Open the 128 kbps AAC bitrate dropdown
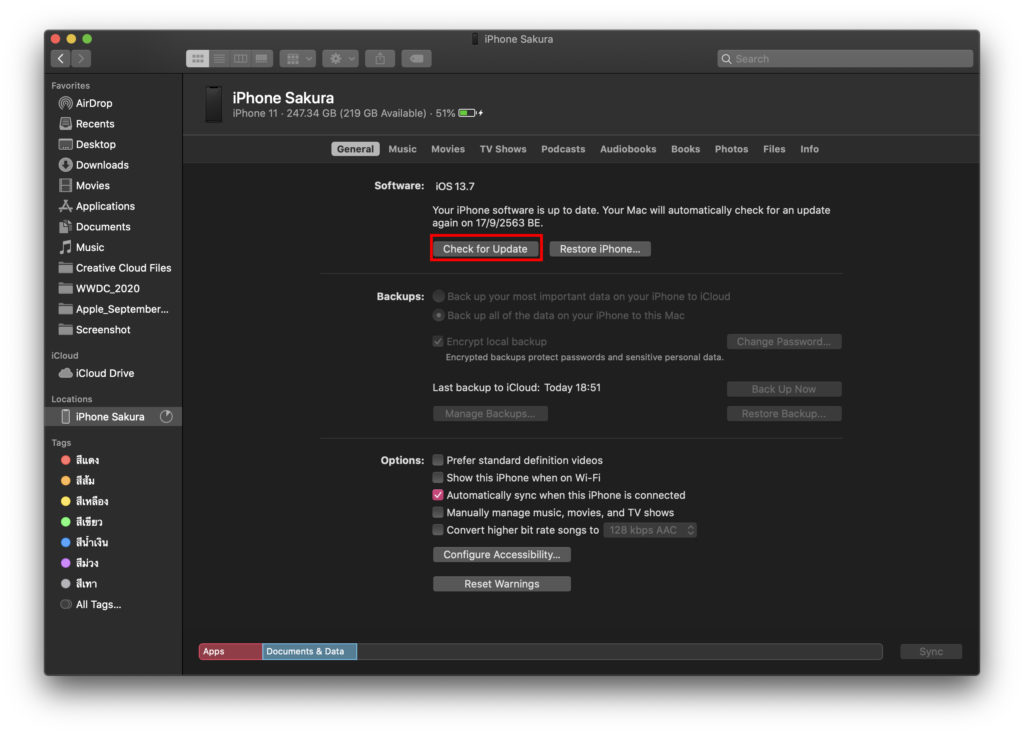Viewport: 1024px width, 734px height. [x=650, y=530]
